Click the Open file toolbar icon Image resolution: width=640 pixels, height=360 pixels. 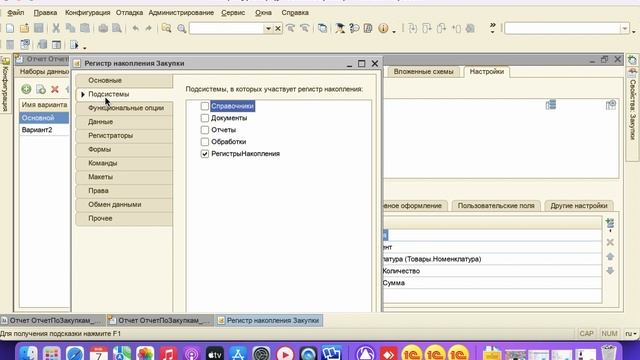click(24, 28)
